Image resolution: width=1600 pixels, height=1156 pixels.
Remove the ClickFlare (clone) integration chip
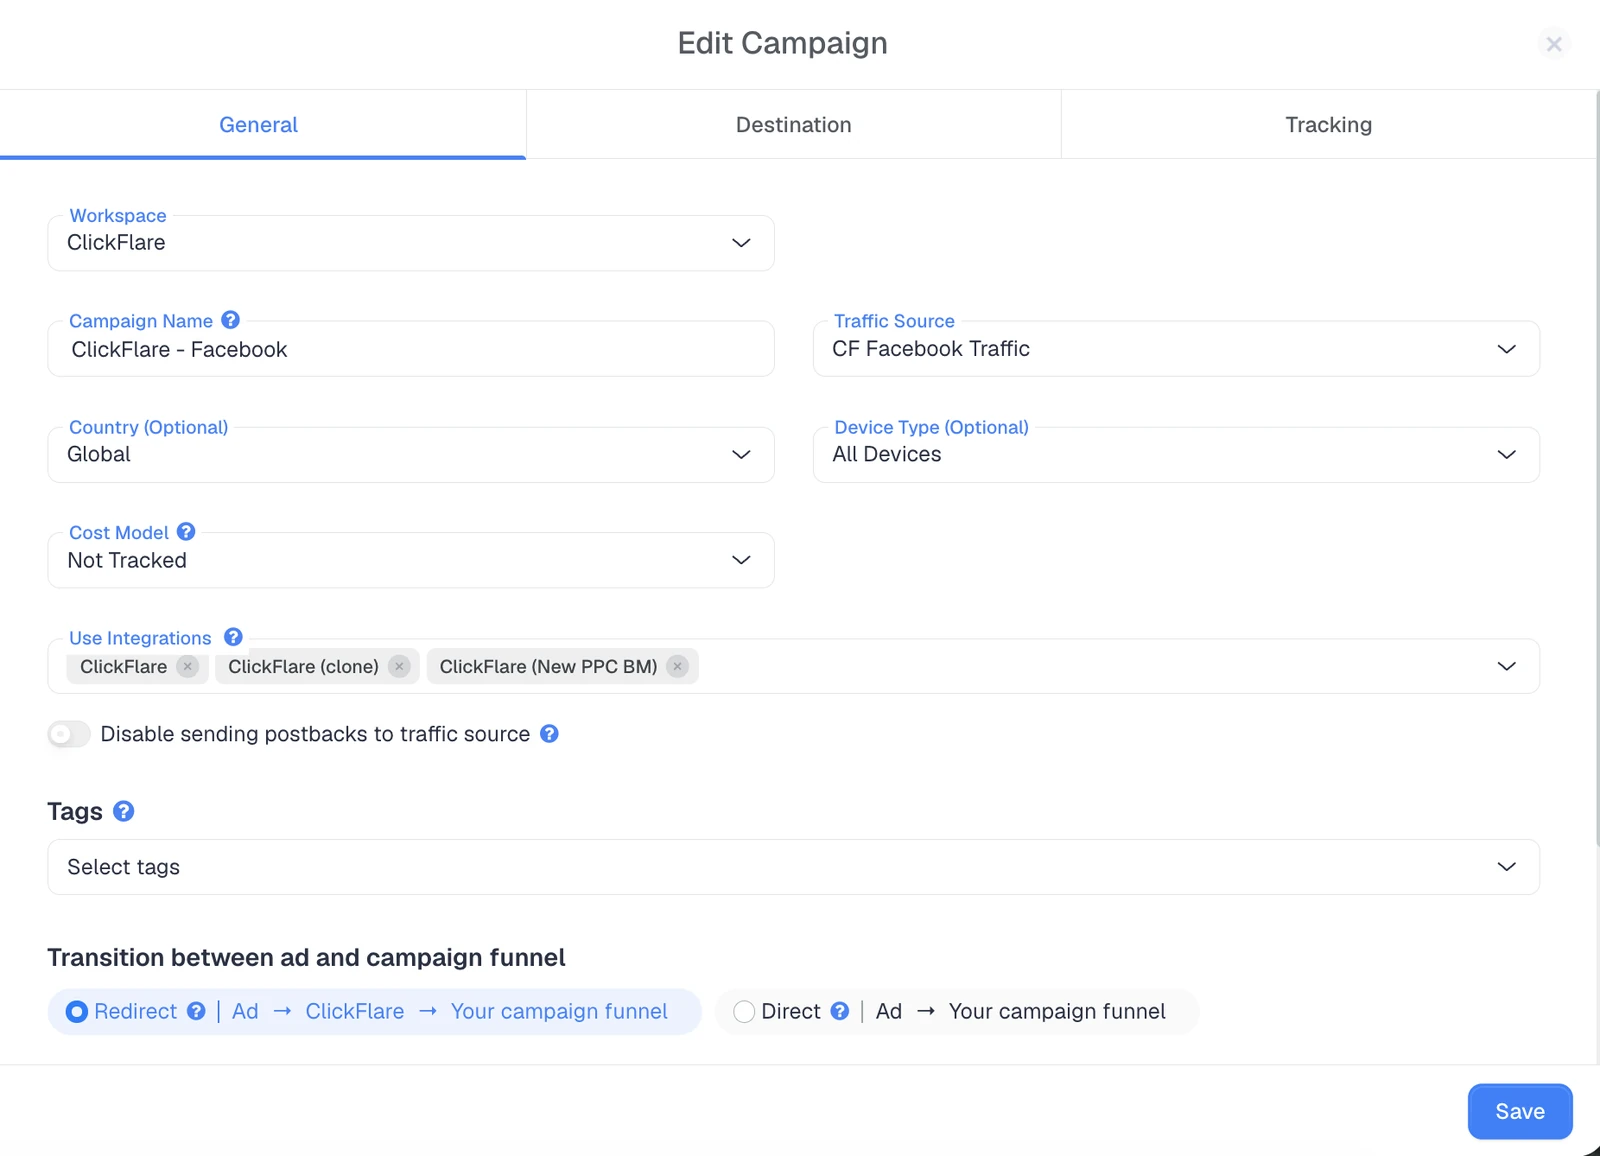pos(399,666)
